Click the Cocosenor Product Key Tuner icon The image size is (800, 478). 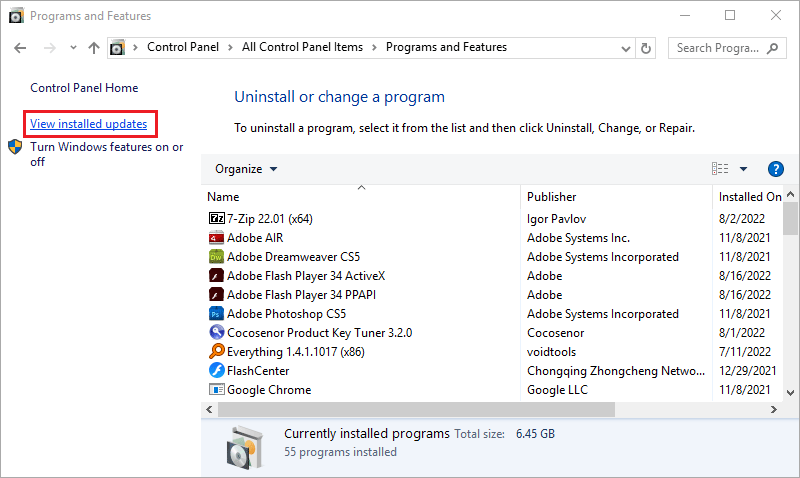216,333
